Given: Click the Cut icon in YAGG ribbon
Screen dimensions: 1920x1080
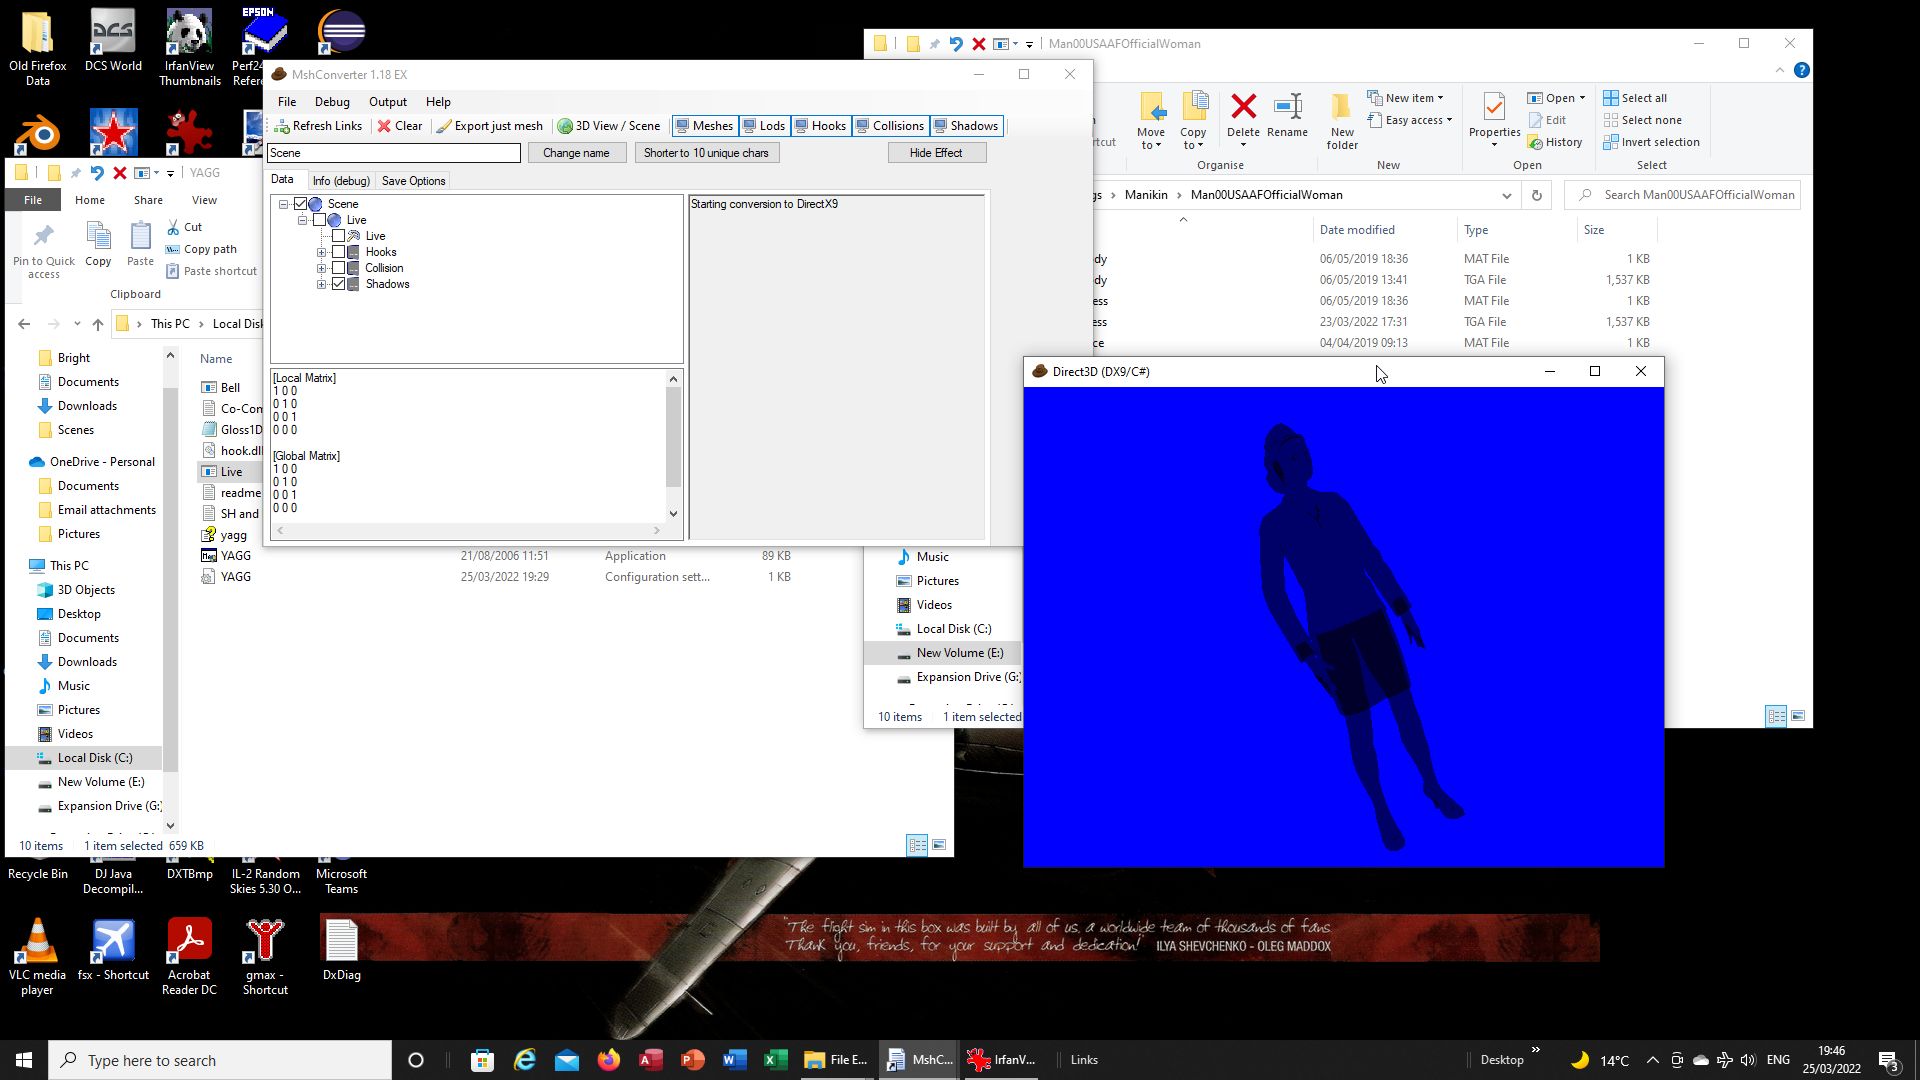Looking at the screenshot, I should pyautogui.click(x=185, y=227).
